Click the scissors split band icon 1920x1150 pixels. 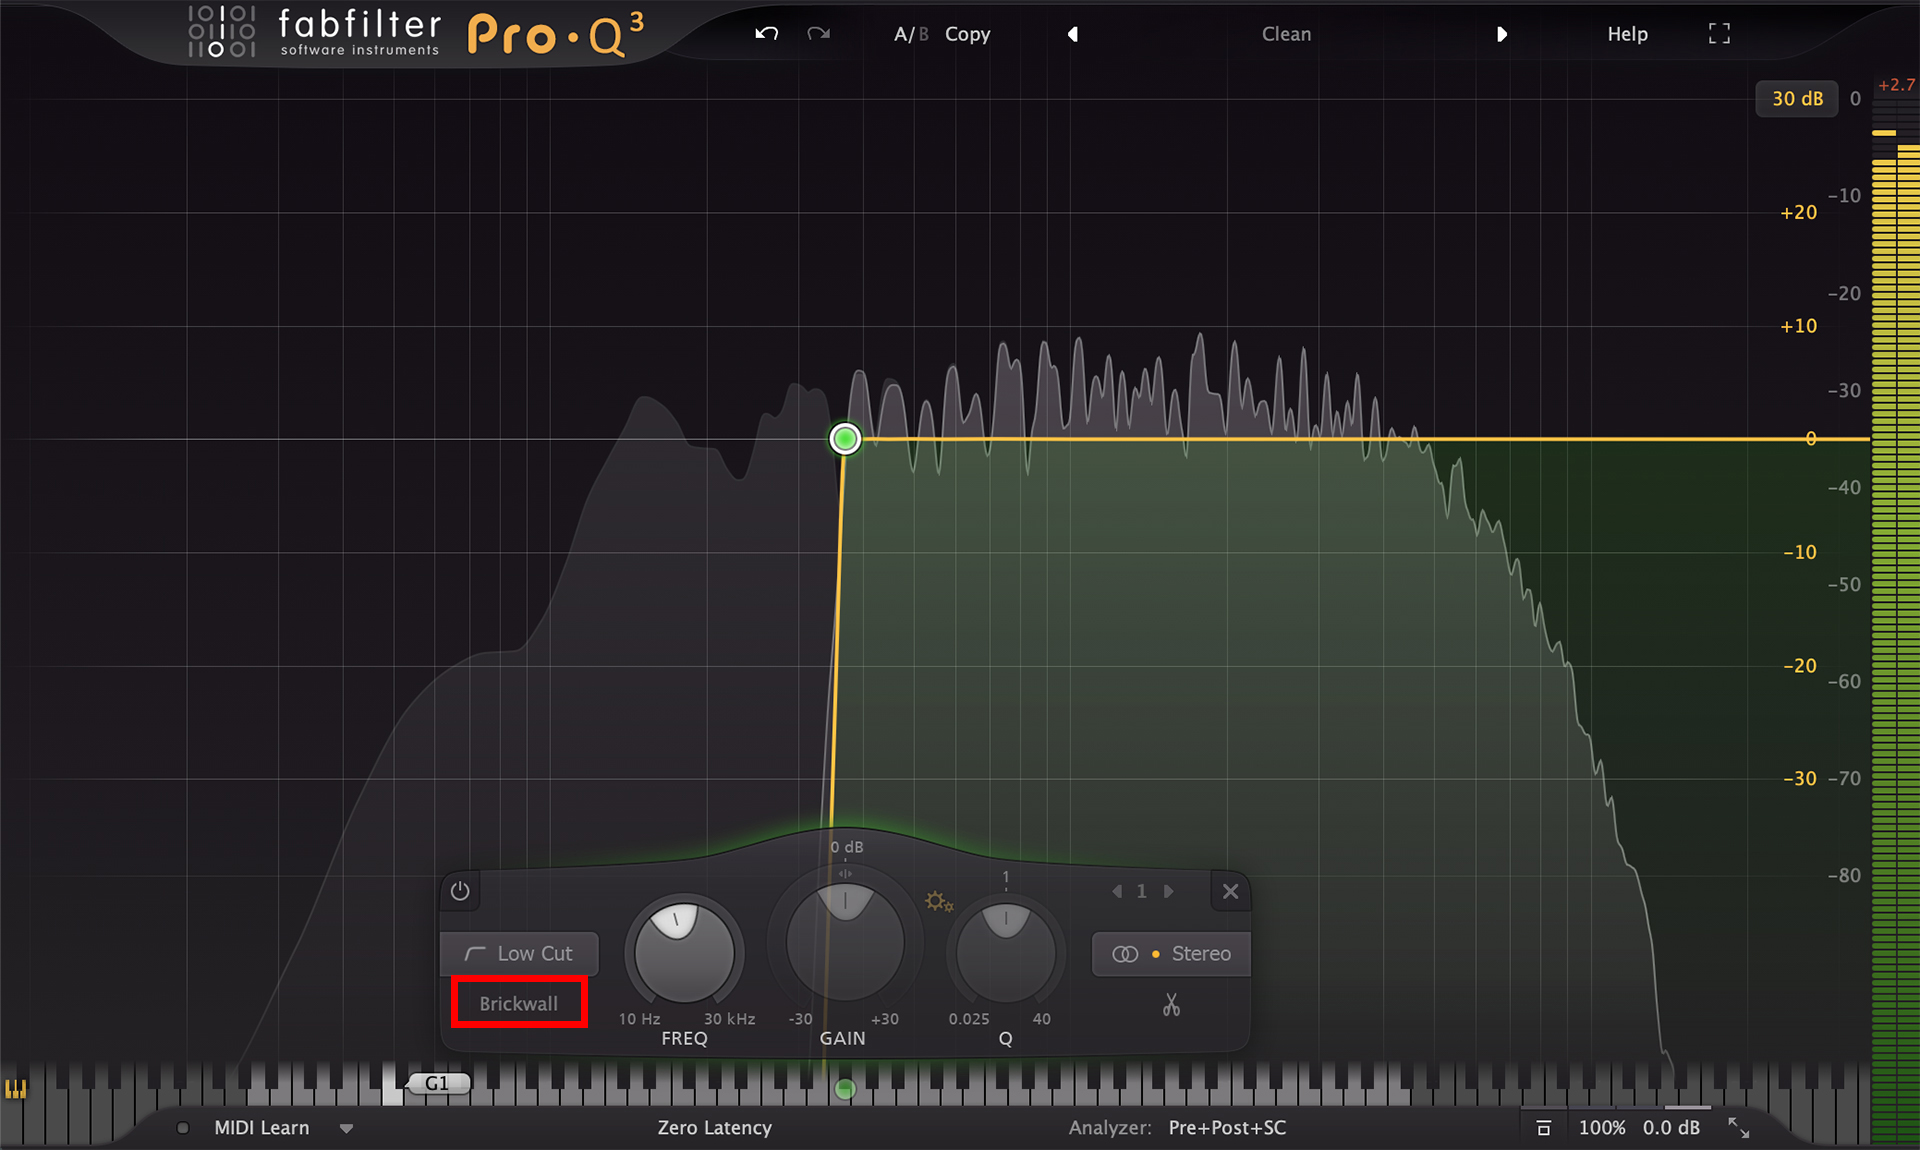pos(1171,1004)
